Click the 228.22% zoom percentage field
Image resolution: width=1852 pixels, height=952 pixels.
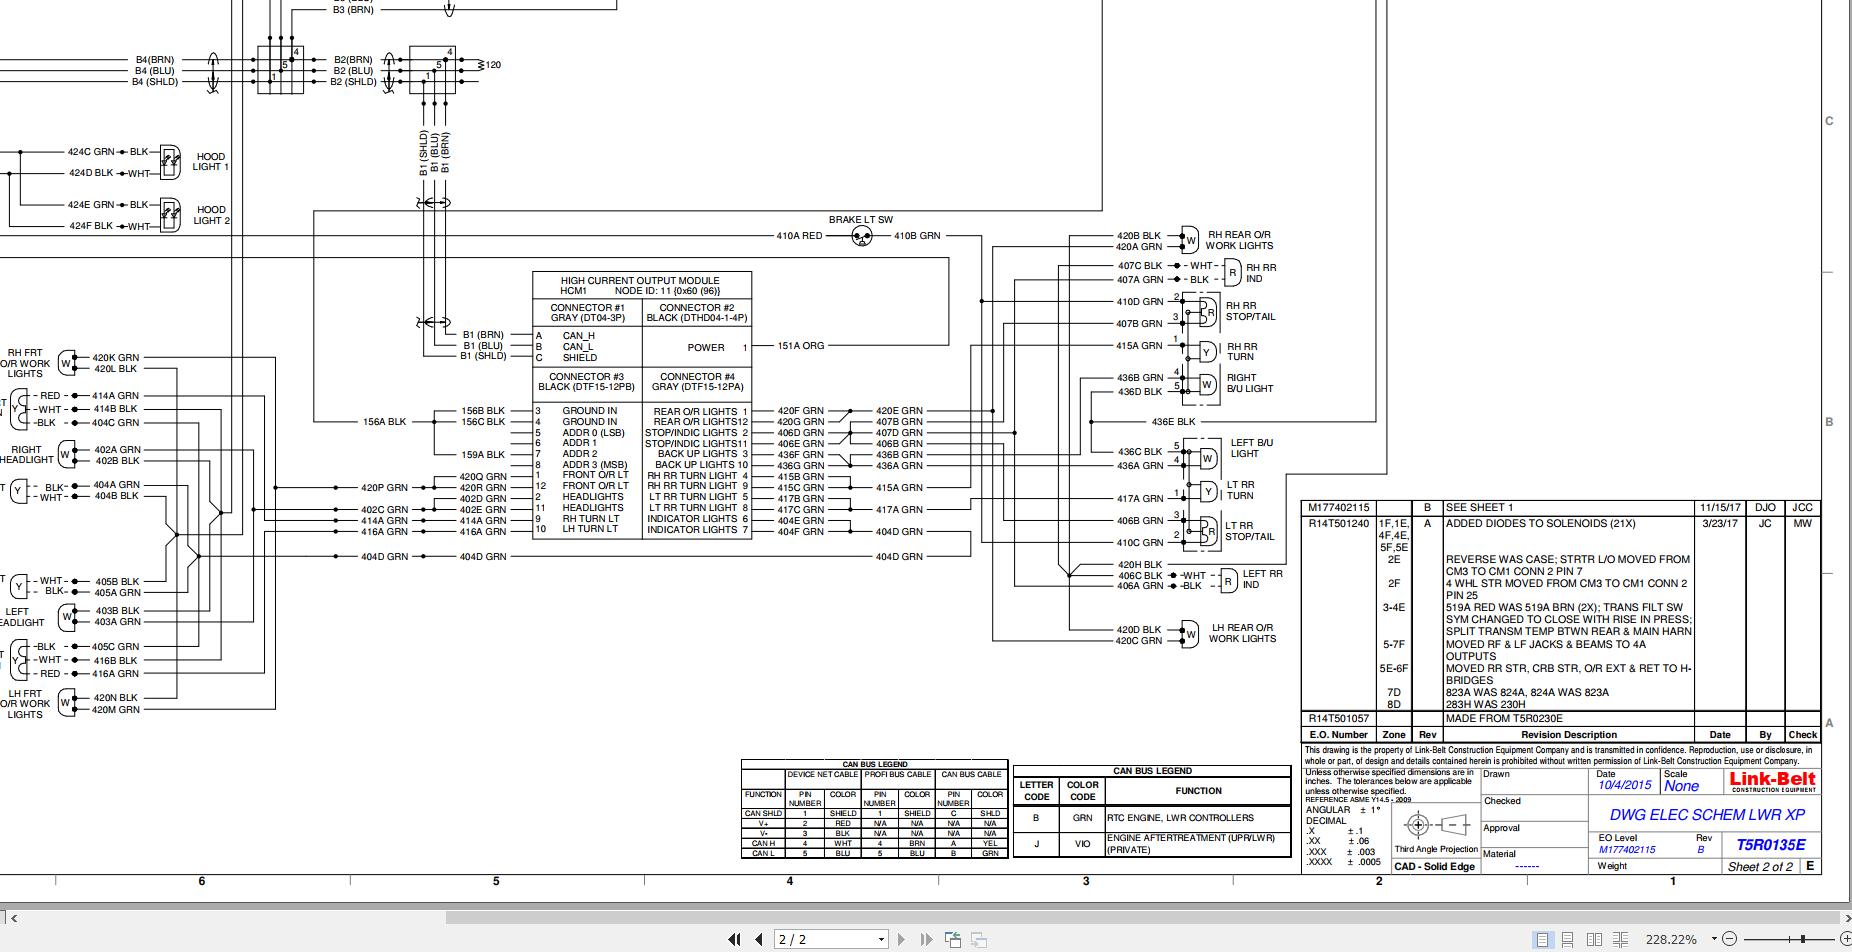(x=1673, y=939)
